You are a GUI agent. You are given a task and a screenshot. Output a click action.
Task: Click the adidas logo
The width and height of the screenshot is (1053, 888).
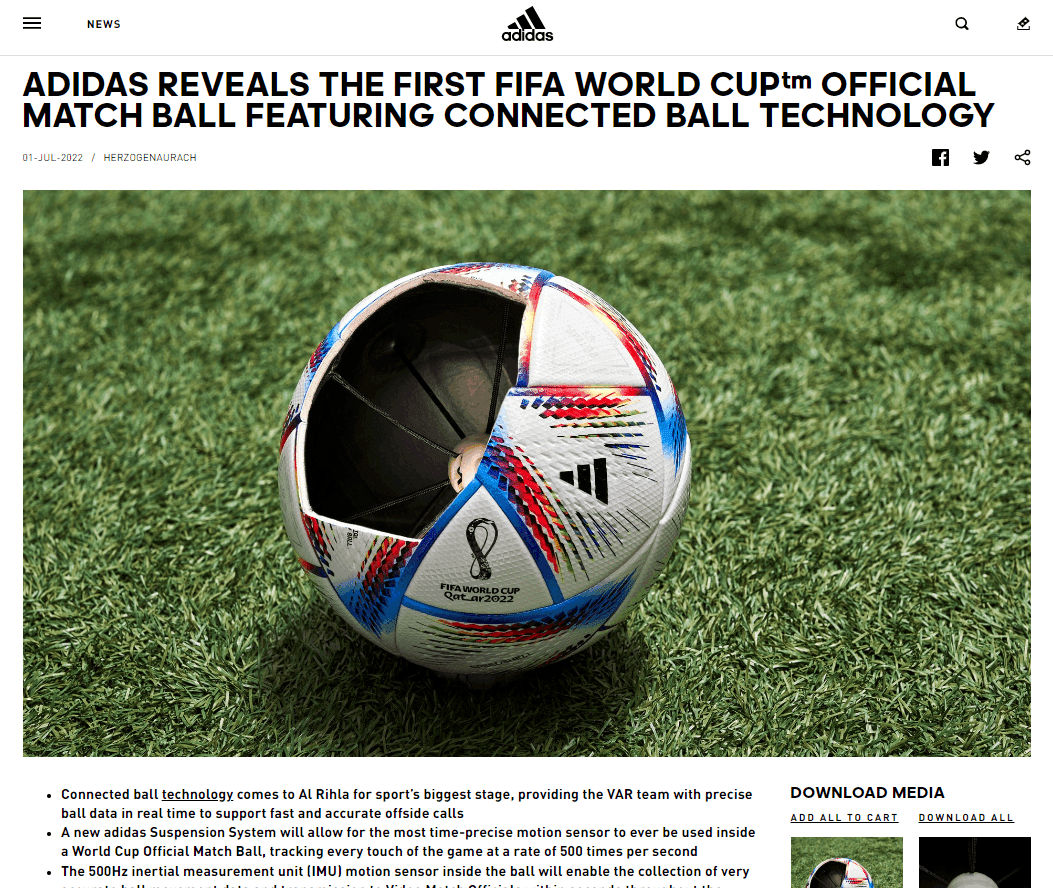pyautogui.click(x=527, y=25)
